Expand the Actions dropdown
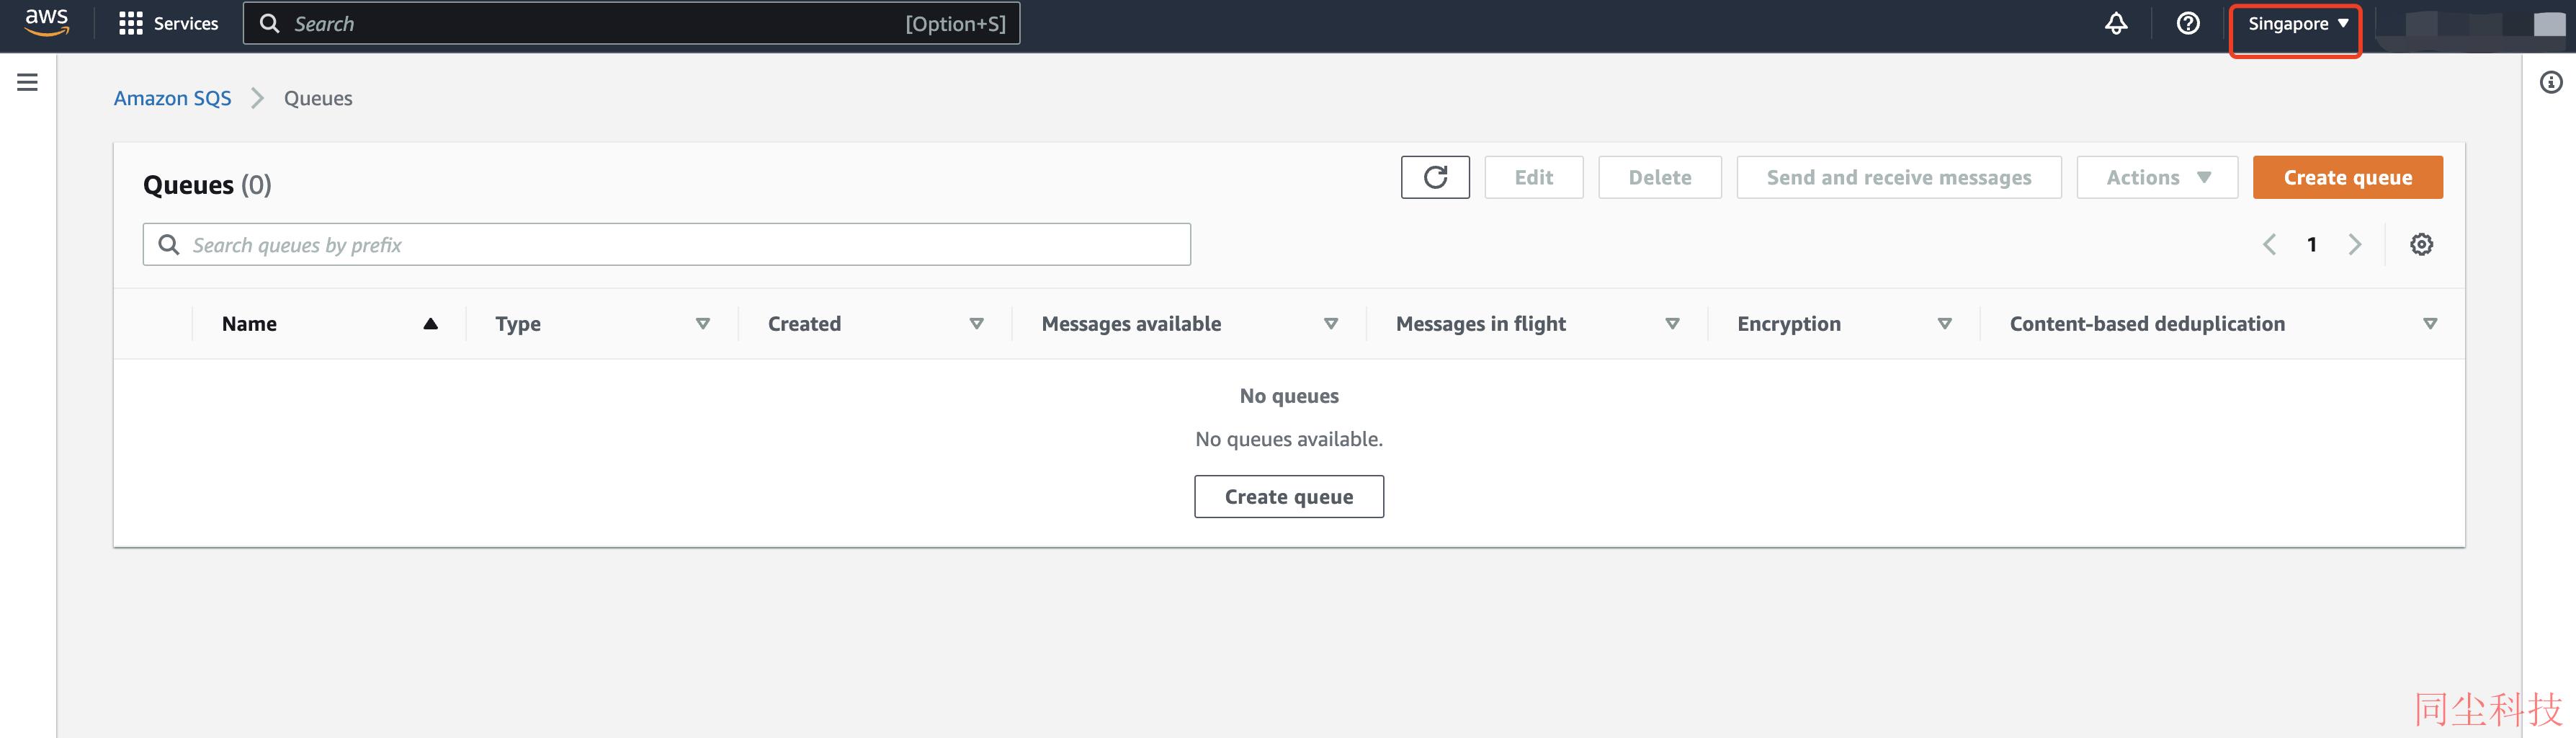Image resolution: width=2576 pixels, height=738 pixels. click(2157, 177)
